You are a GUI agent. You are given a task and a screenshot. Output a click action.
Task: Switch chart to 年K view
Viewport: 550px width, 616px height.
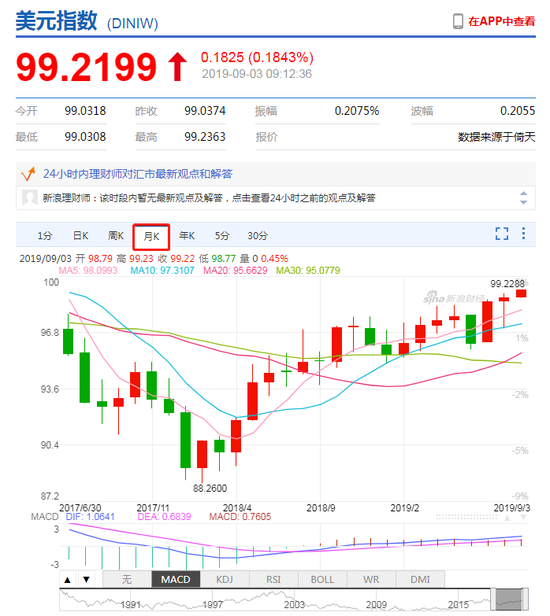(187, 236)
